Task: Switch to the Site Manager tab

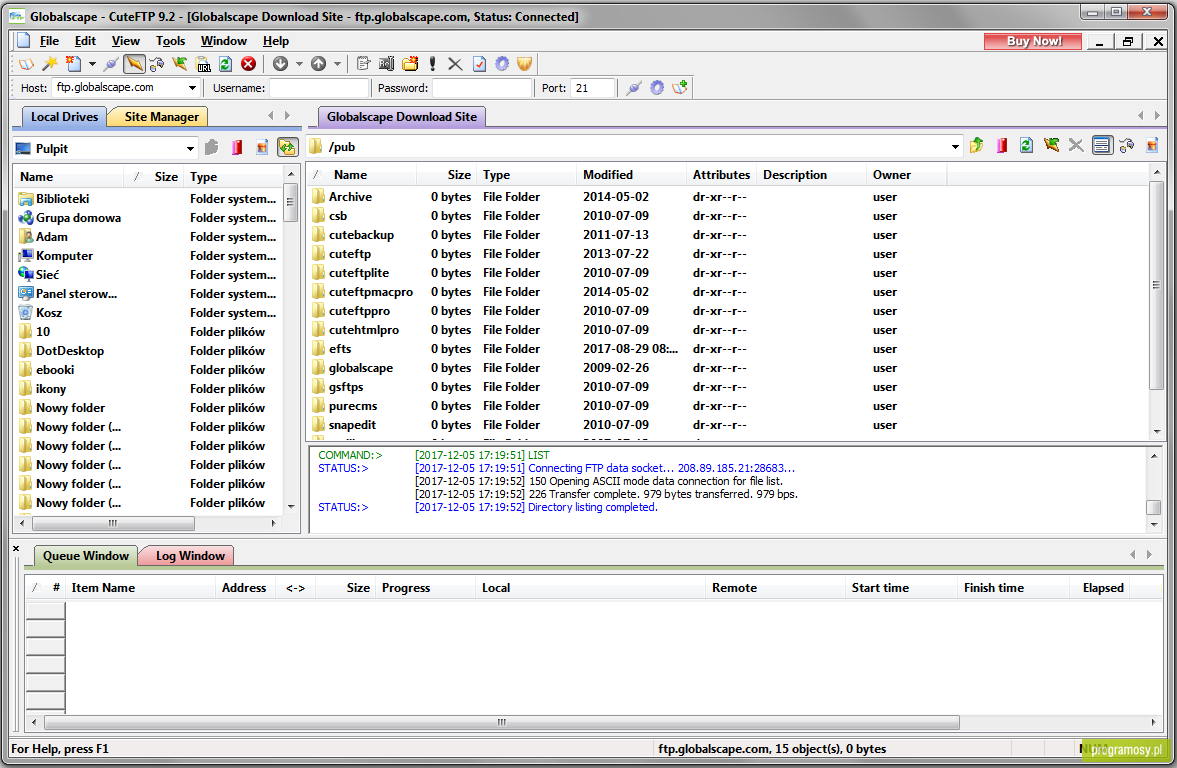Action: 161,117
